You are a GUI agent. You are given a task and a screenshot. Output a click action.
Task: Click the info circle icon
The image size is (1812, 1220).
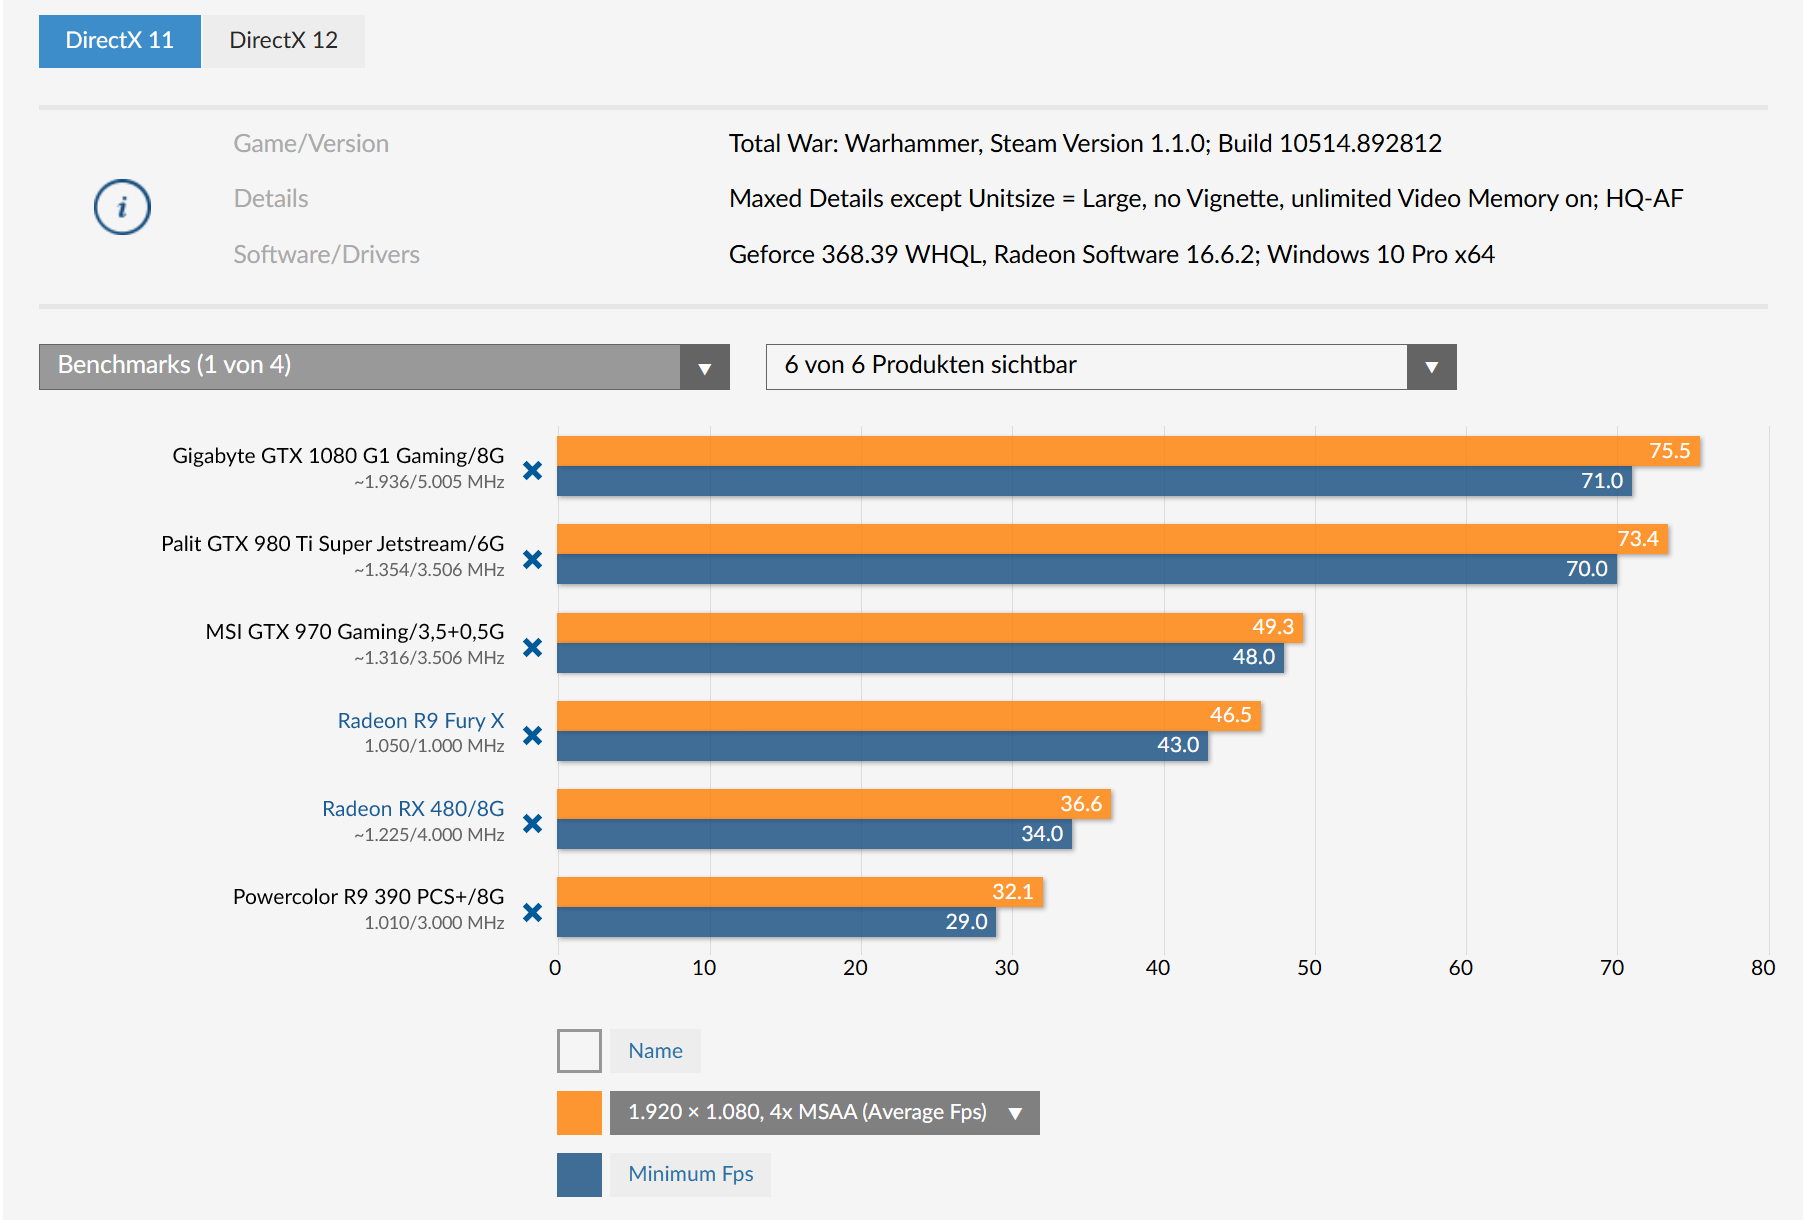pyautogui.click(x=122, y=207)
